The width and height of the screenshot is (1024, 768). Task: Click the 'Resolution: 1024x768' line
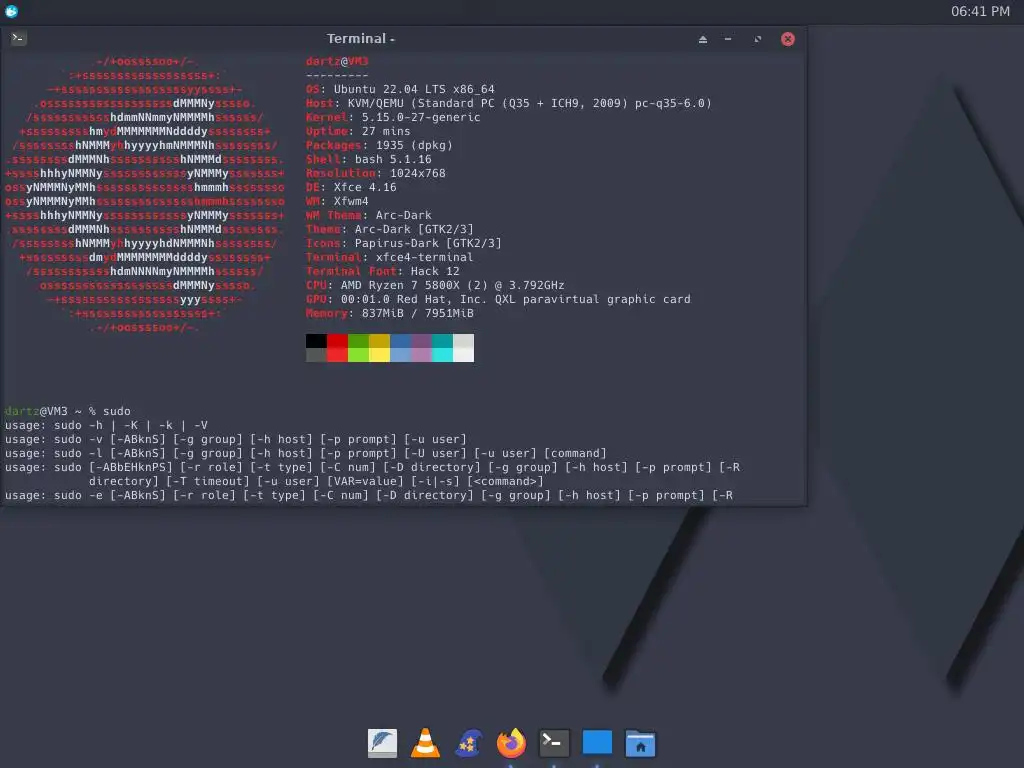coord(376,174)
